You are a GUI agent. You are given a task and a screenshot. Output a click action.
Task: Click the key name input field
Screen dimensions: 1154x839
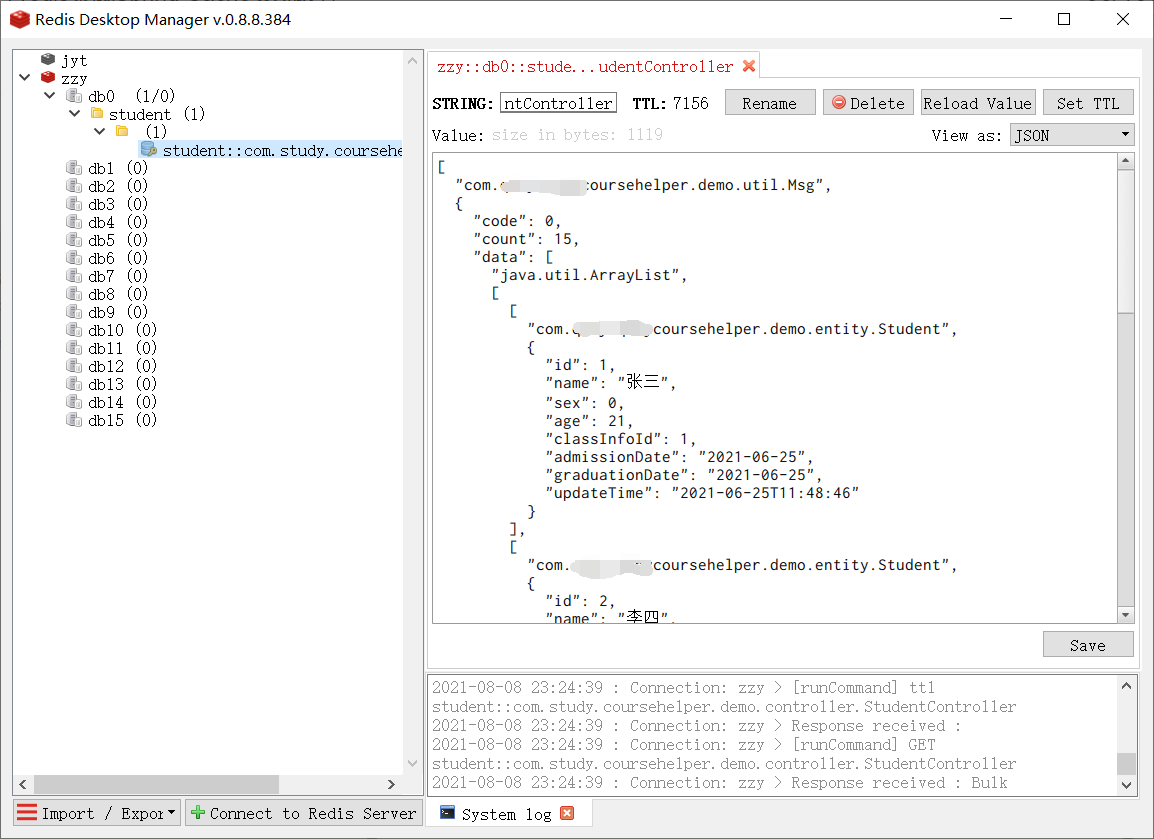coord(559,103)
